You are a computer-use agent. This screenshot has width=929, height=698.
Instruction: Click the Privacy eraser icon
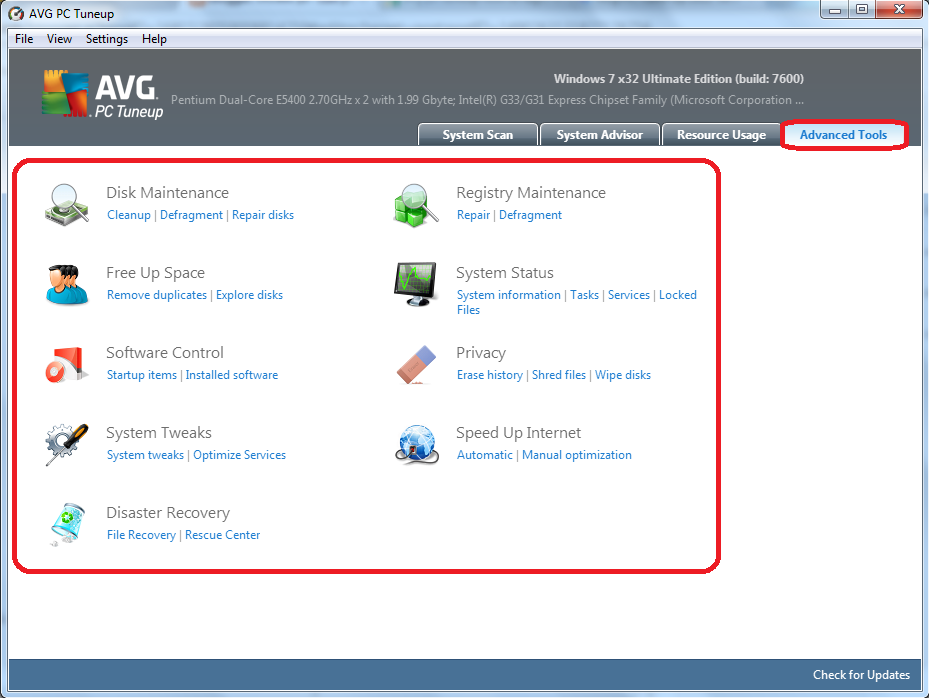417,365
